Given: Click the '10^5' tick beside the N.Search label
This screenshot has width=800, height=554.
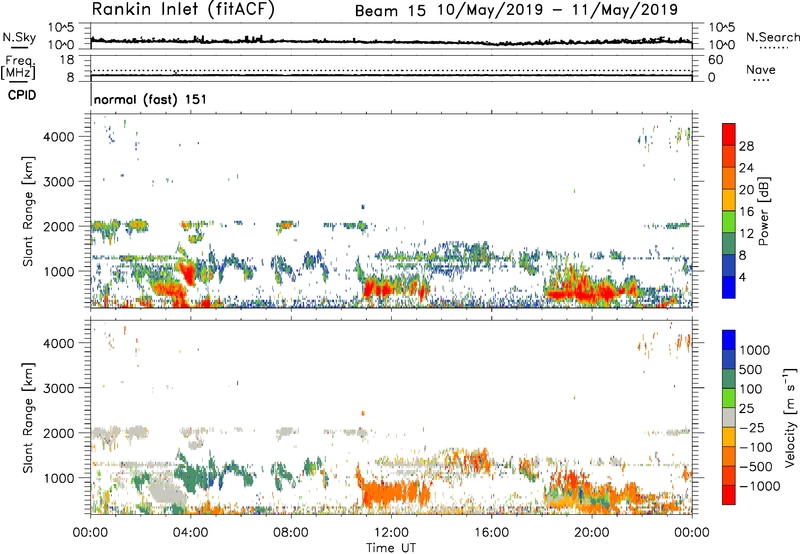Looking at the screenshot, I should click(721, 28).
